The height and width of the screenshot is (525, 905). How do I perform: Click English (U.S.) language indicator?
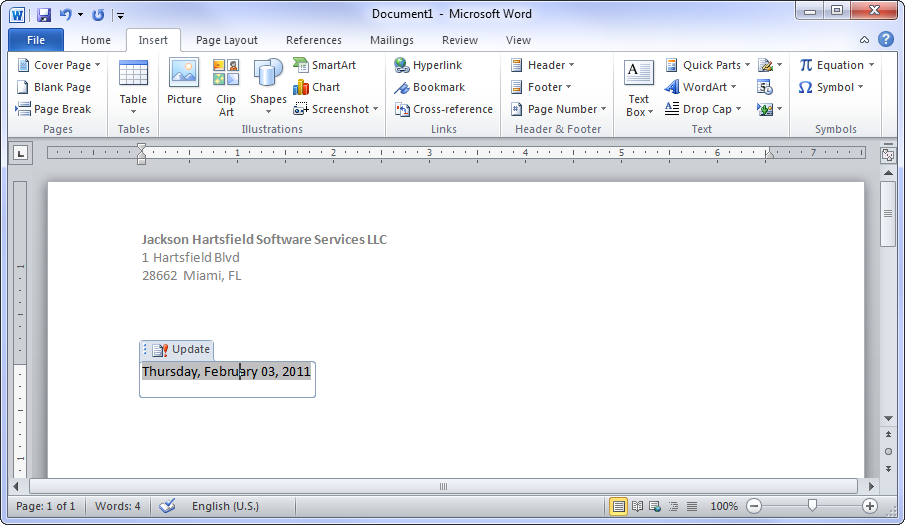[225, 506]
